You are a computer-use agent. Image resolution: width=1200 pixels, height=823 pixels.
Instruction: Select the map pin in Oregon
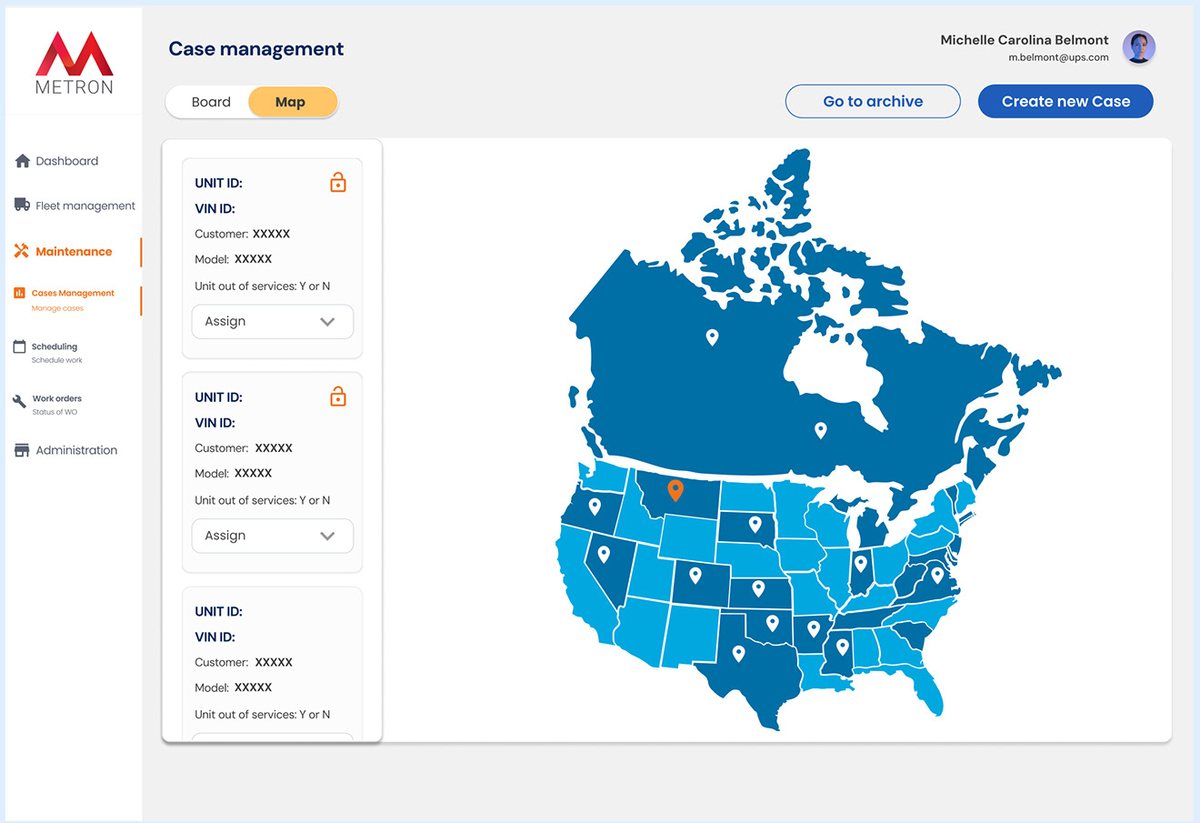[595, 506]
